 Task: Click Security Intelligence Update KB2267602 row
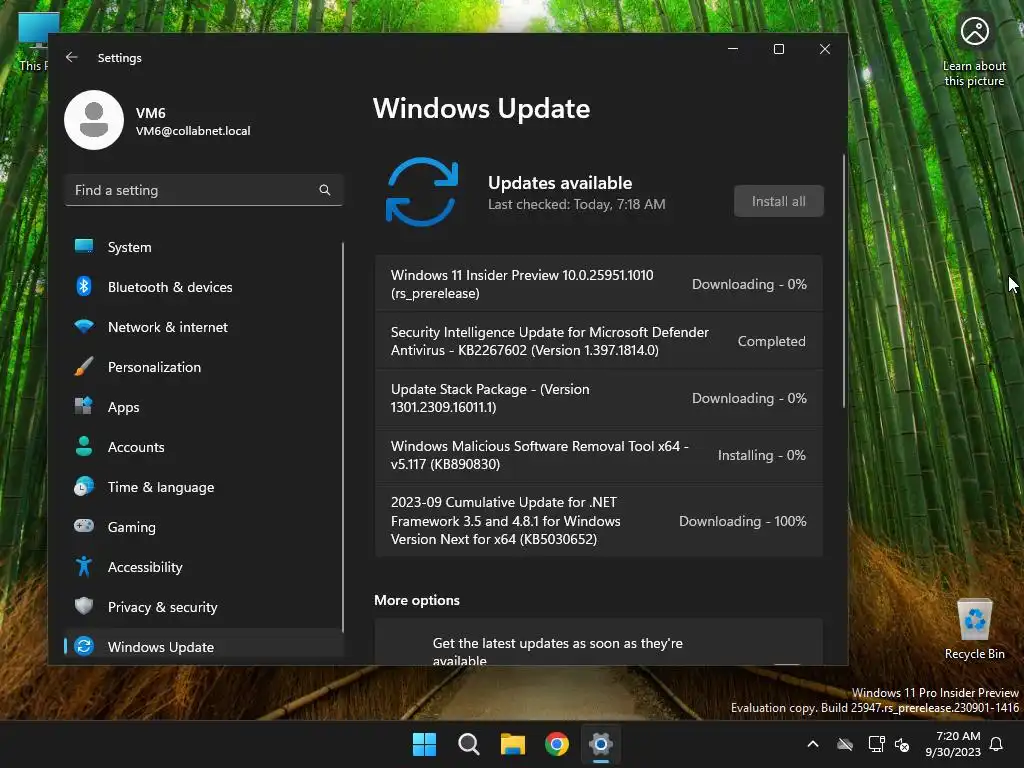(599, 341)
